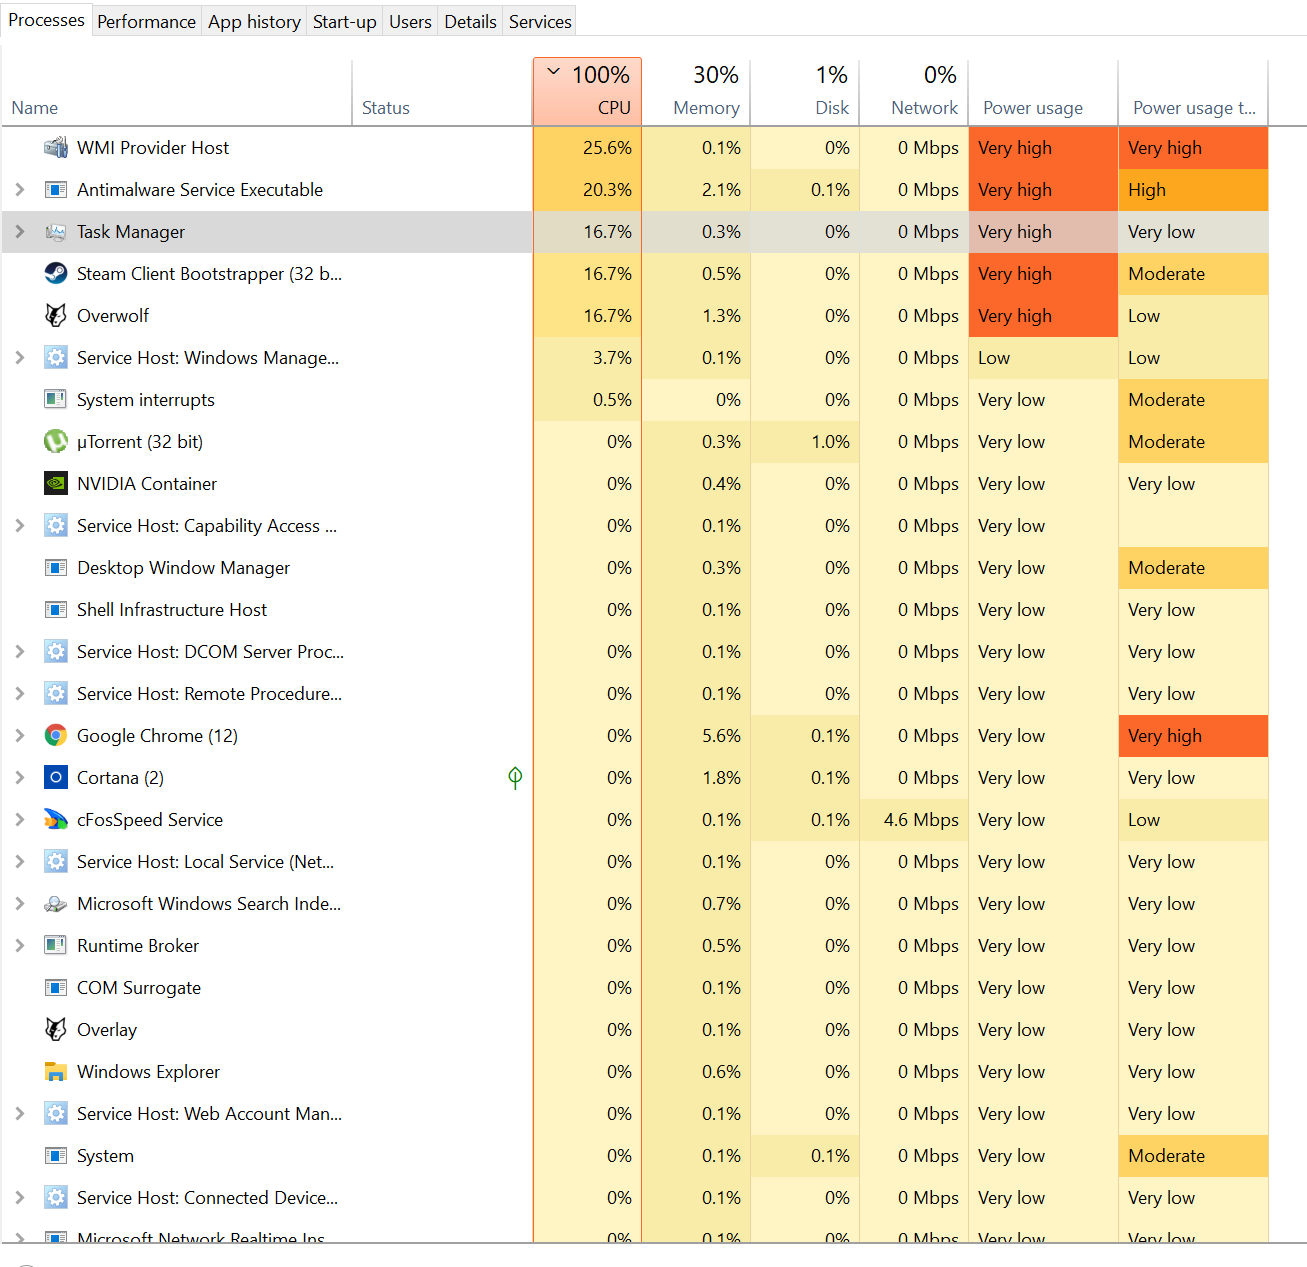Open the App history tab

(254, 22)
